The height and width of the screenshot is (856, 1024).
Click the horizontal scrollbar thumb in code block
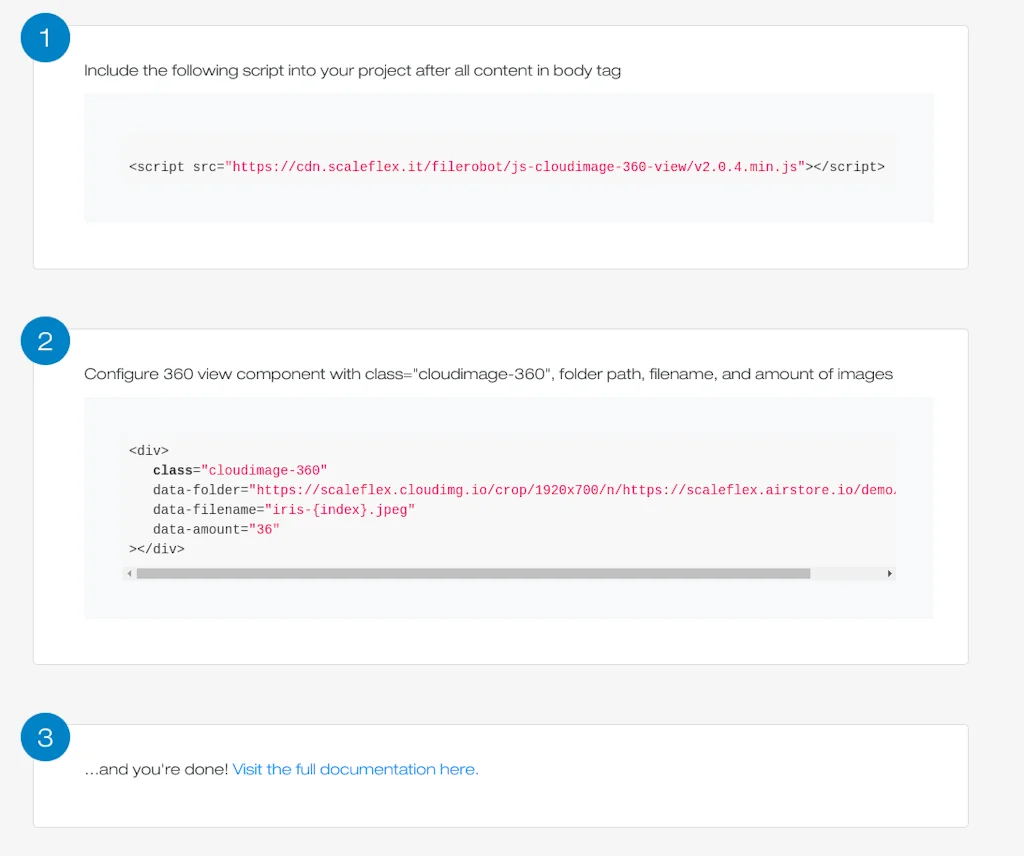(472, 574)
